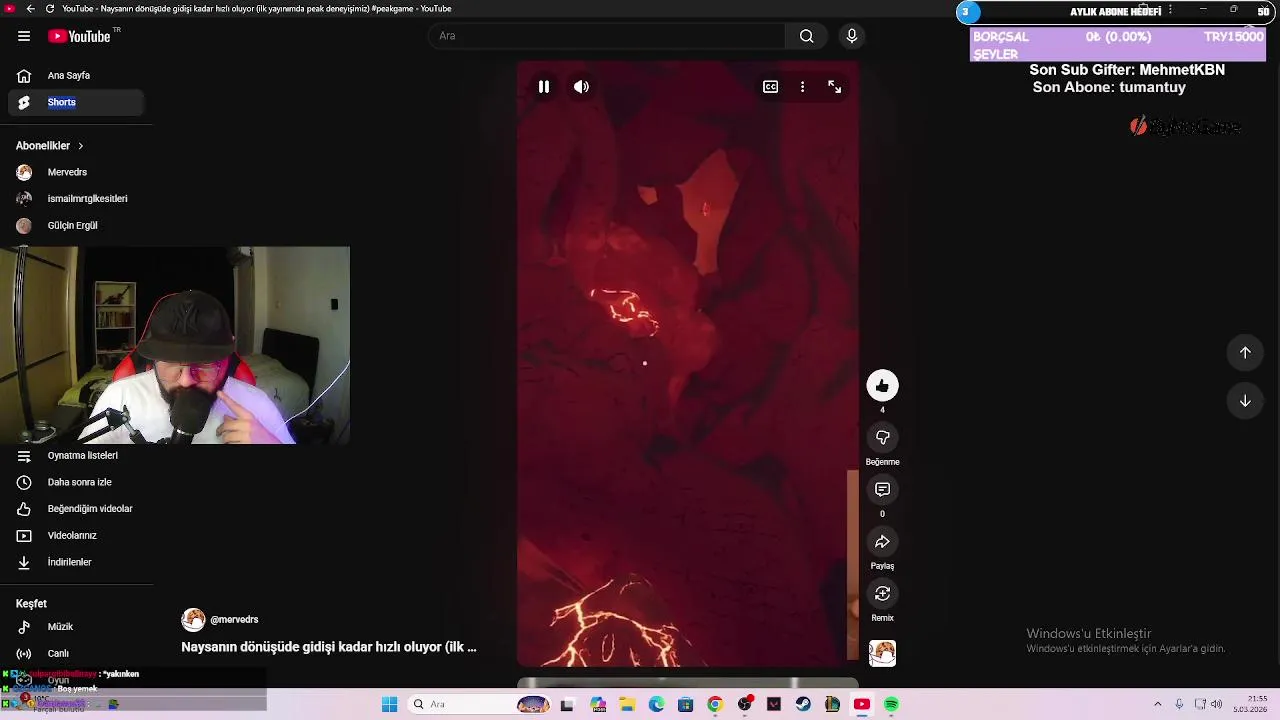
Task: Open the YouTube app on the taskbar
Action: pos(861,704)
